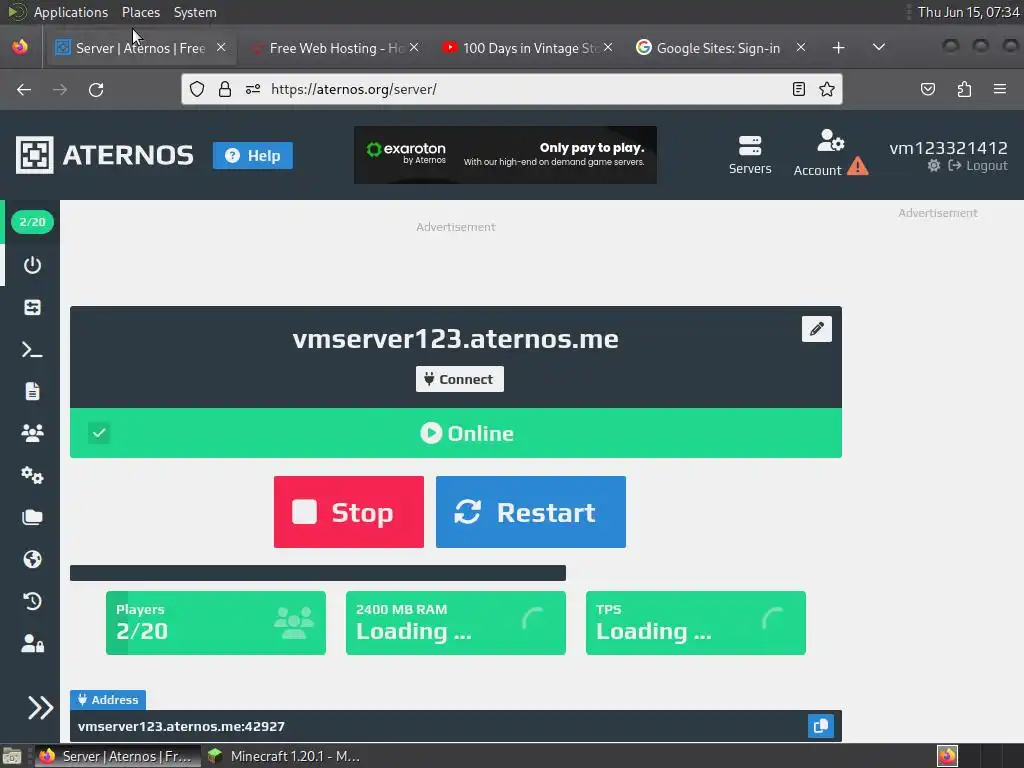Click the tracking protection shield icon
1024x768 pixels.
(197, 89)
